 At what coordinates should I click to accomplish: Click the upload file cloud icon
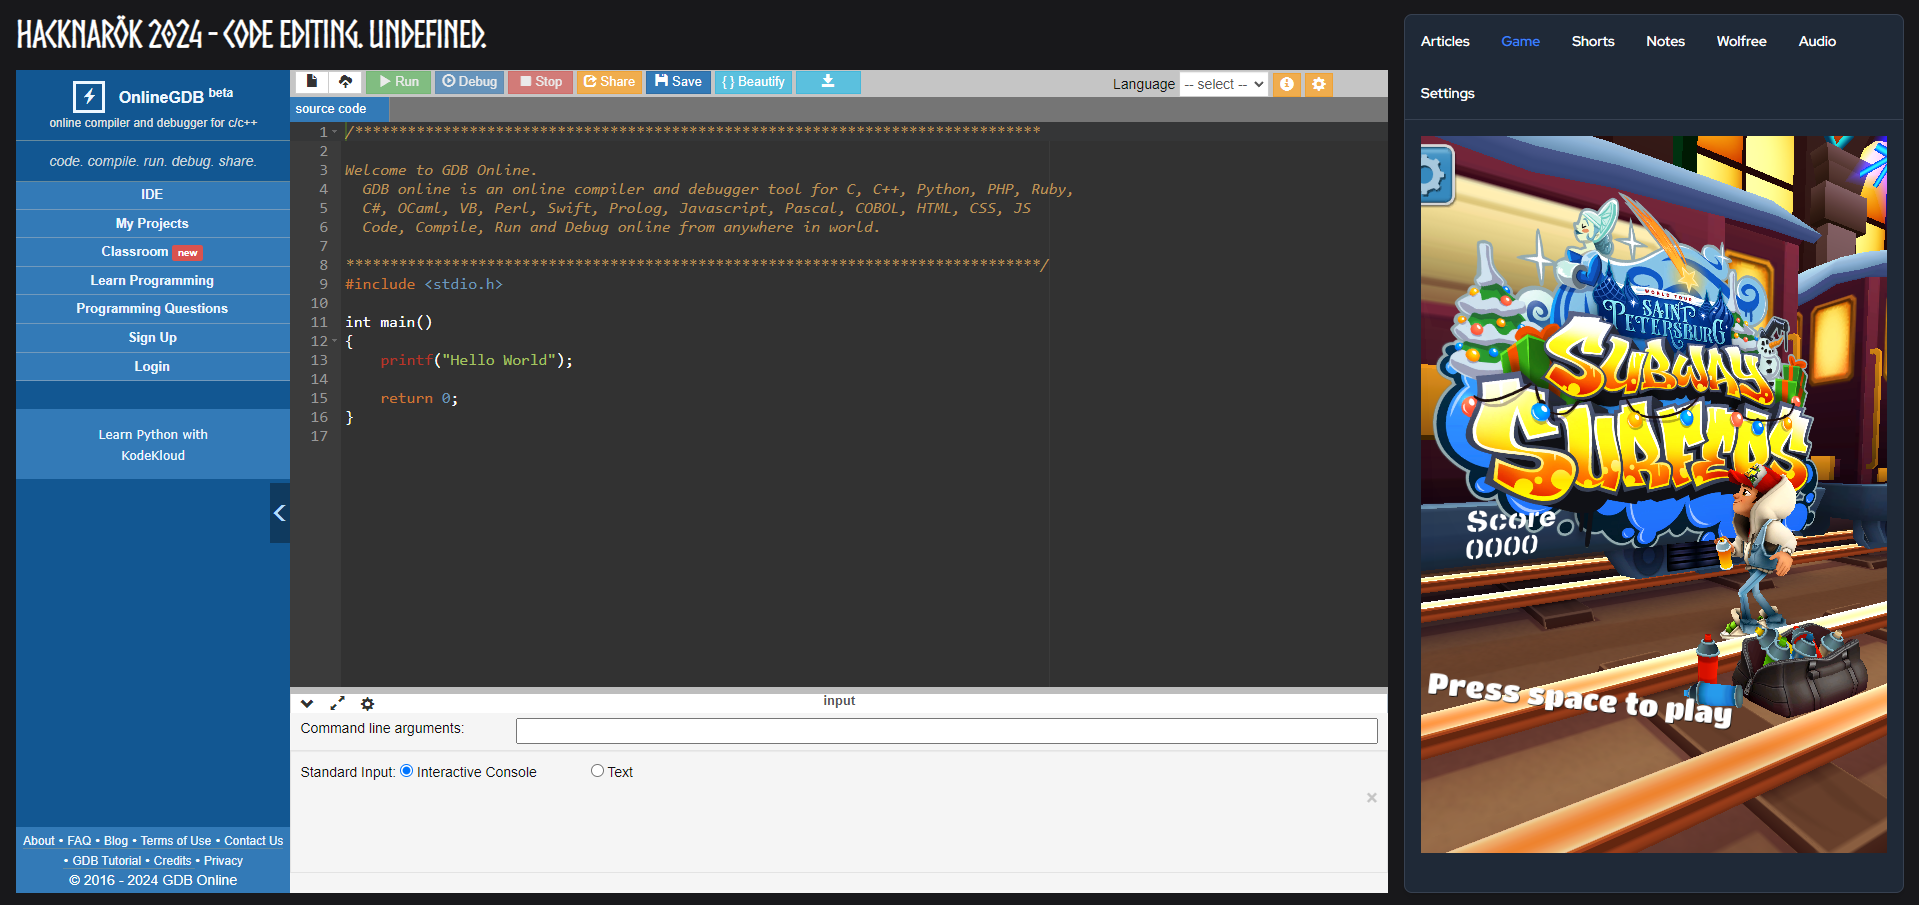coord(346,82)
